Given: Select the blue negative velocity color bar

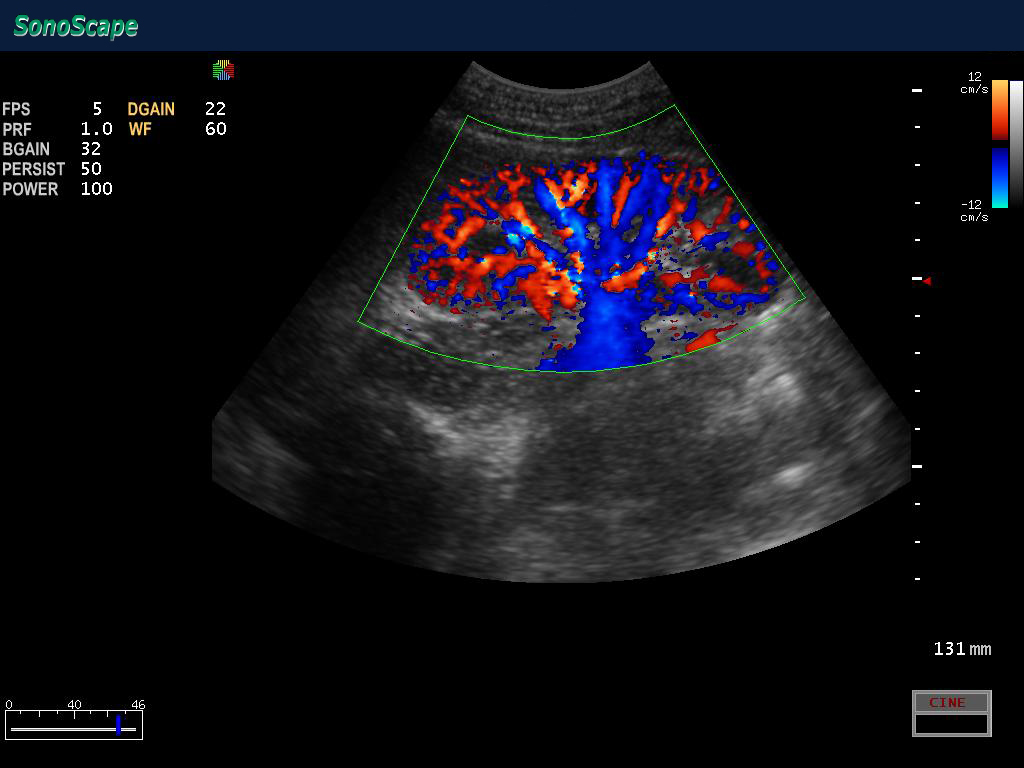Looking at the screenshot, I should 999,177.
